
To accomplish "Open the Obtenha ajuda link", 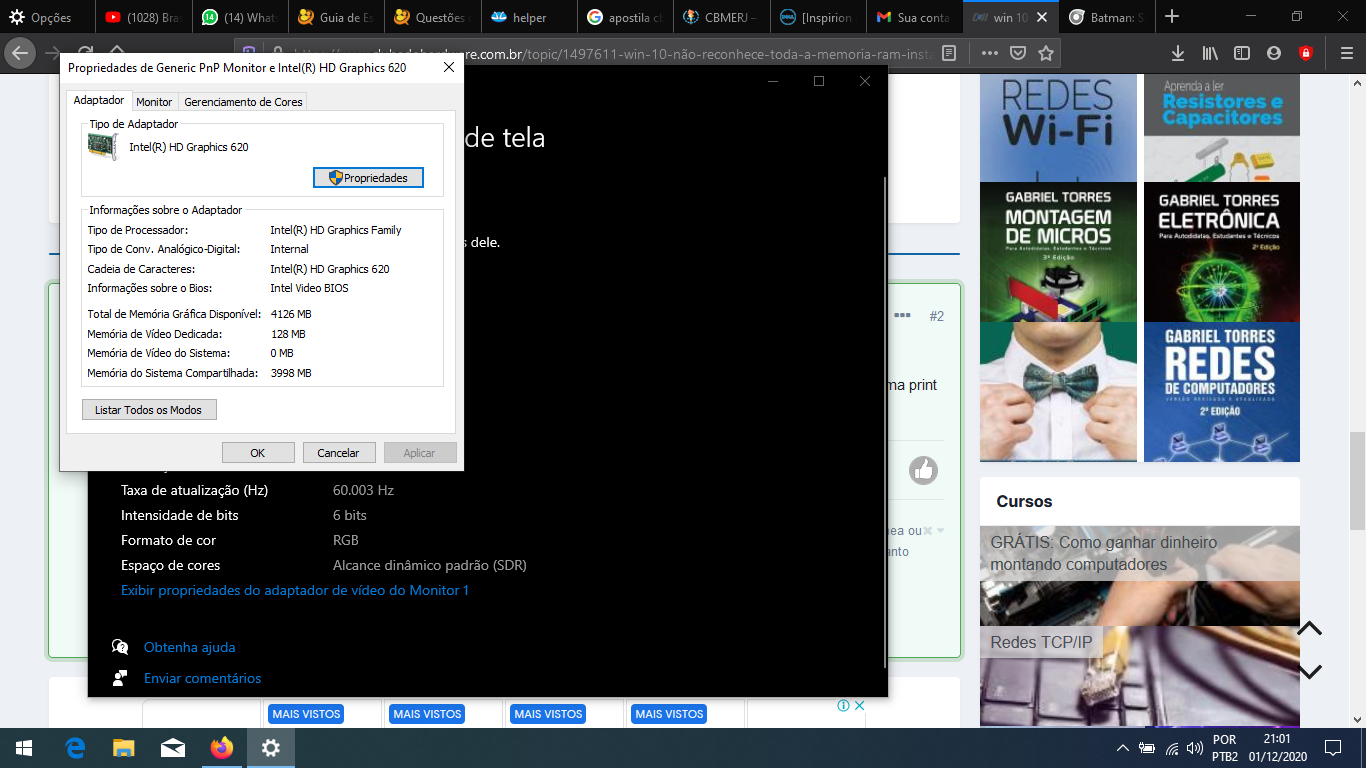I will [190, 647].
